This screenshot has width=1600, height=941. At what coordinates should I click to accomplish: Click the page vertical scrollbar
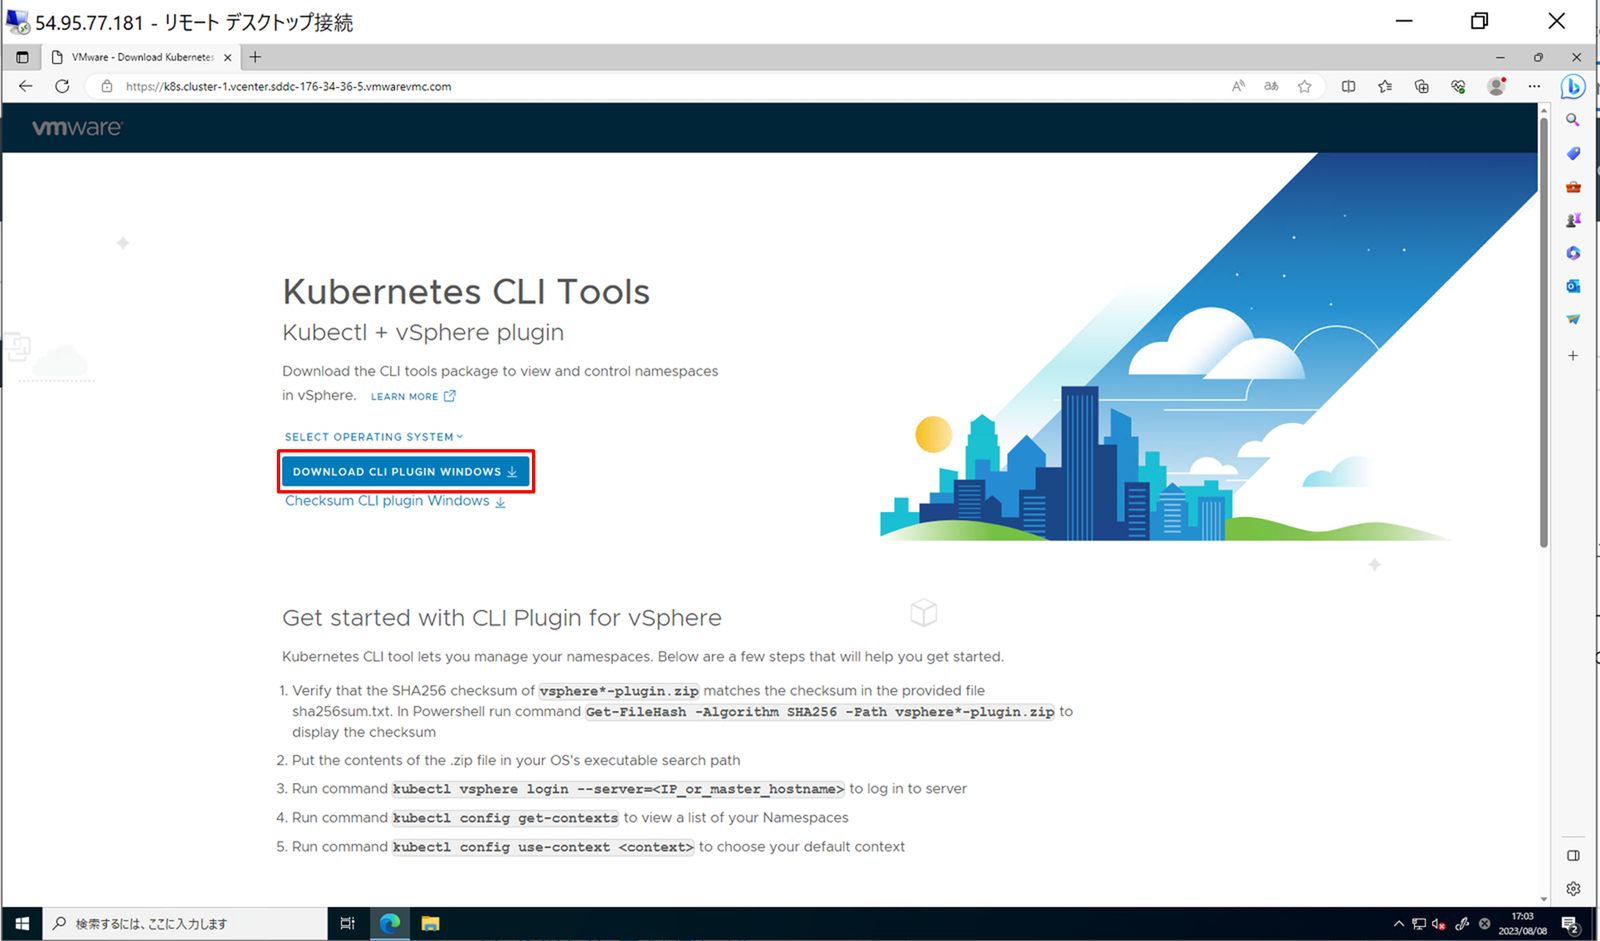point(1544,335)
